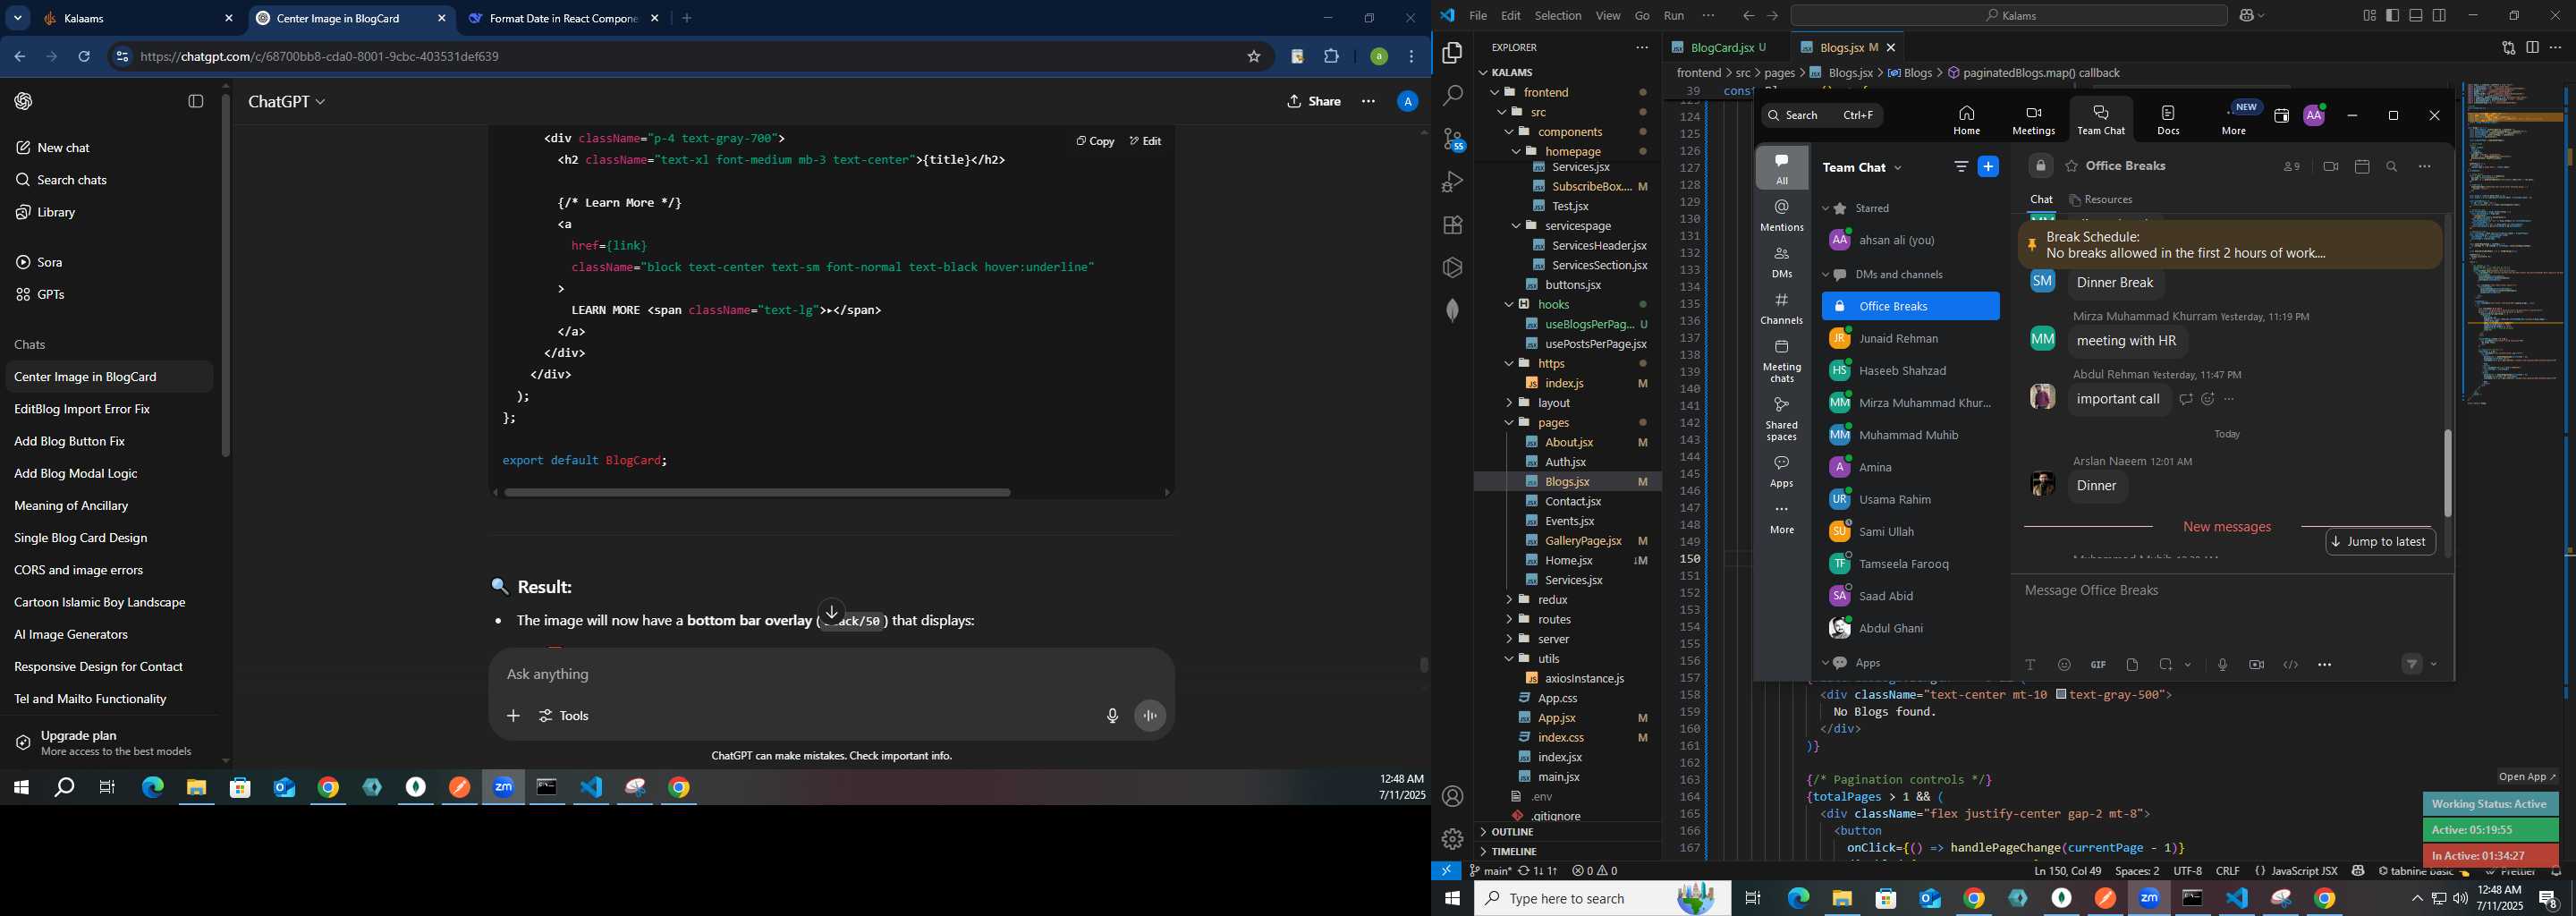Open the ChatGPT model selector dropdown

click(287, 102)
